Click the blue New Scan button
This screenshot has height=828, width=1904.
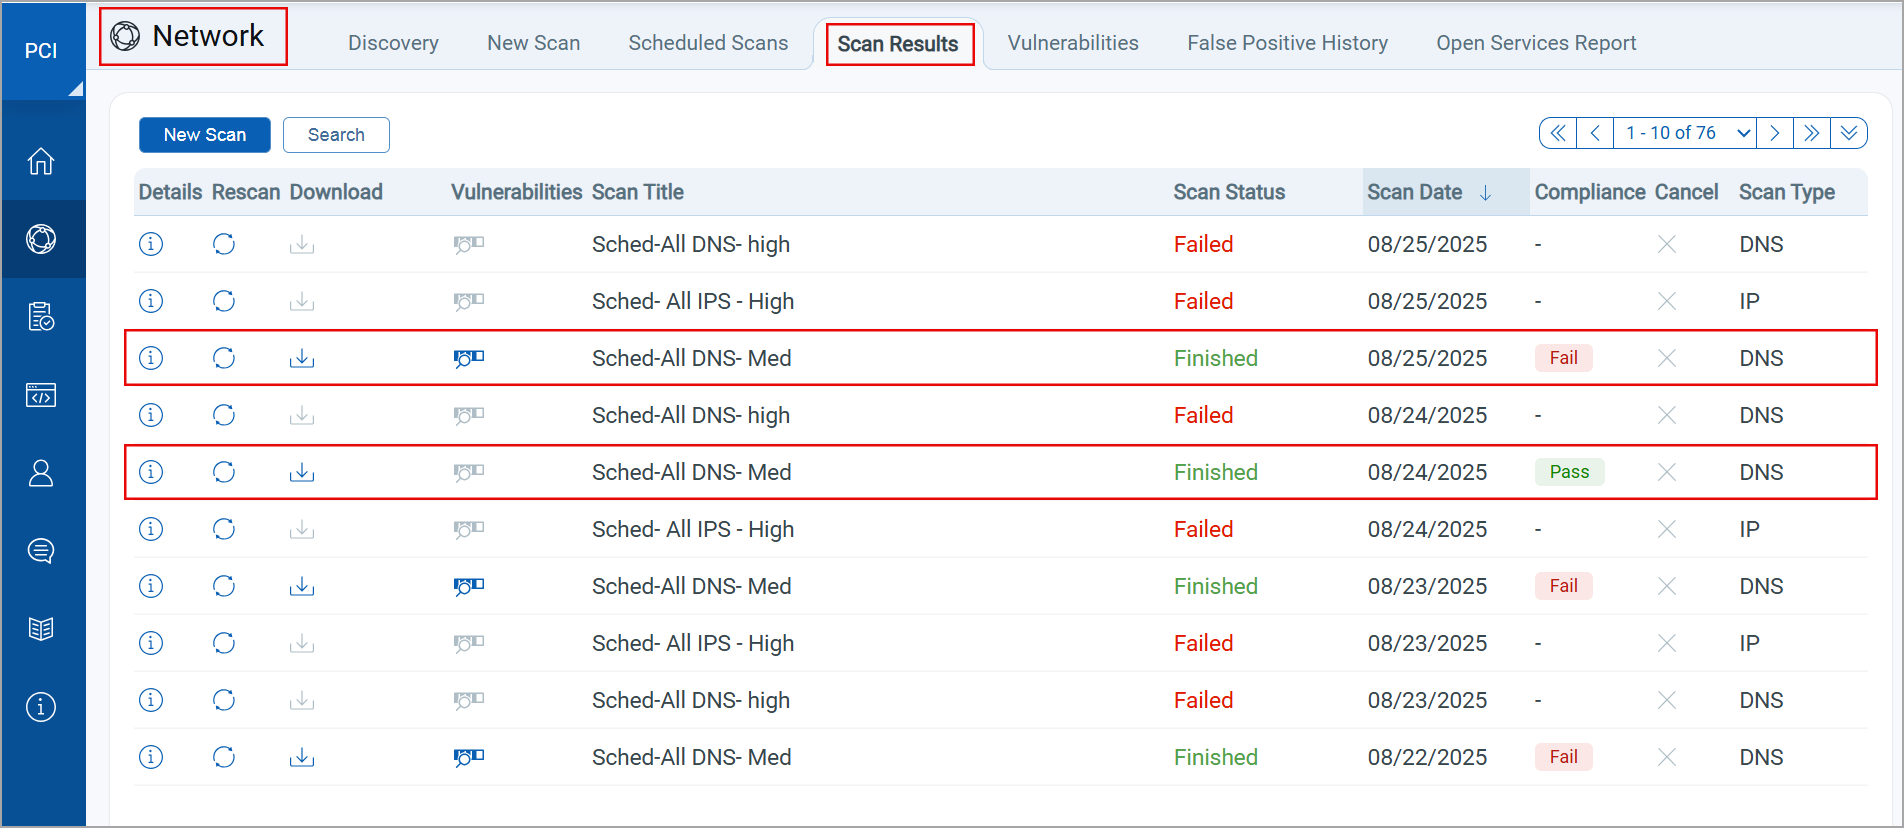pyautogui.click(x=205, y=135)
